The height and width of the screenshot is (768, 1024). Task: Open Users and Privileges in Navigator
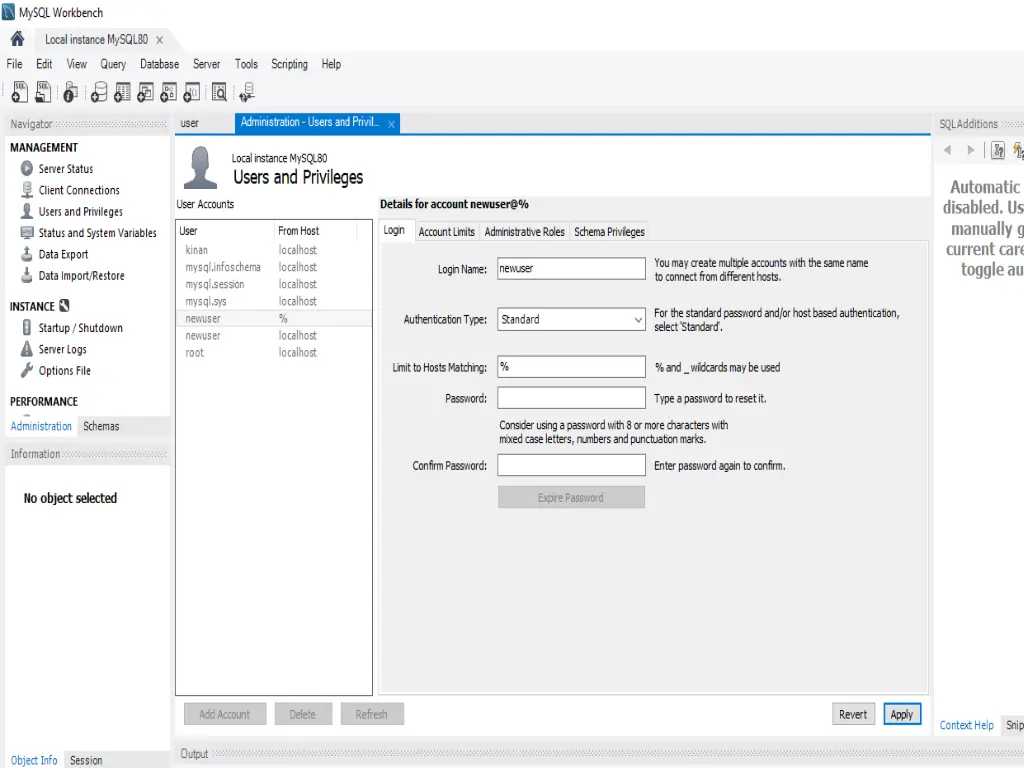(x=80, y=212)
